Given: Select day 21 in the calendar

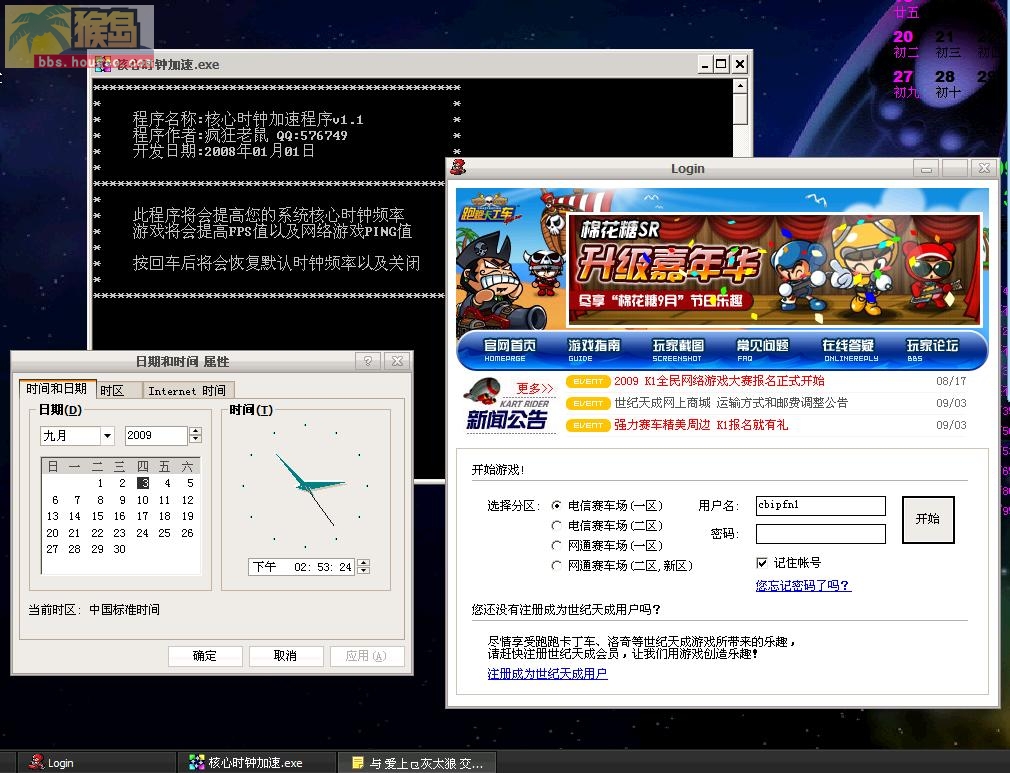Looking at the screenshot, I should coord(75,533).
